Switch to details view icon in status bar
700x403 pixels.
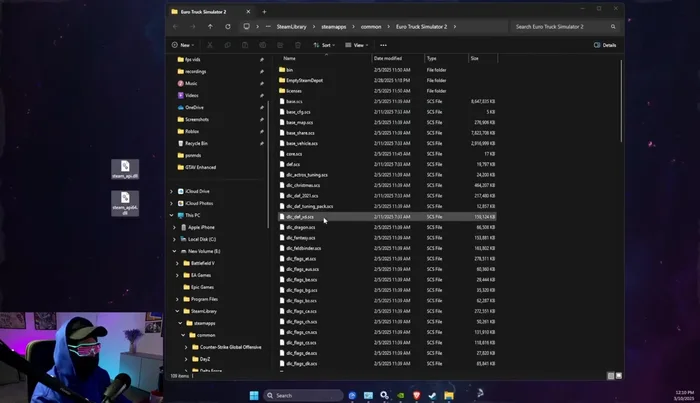[611, 376]
